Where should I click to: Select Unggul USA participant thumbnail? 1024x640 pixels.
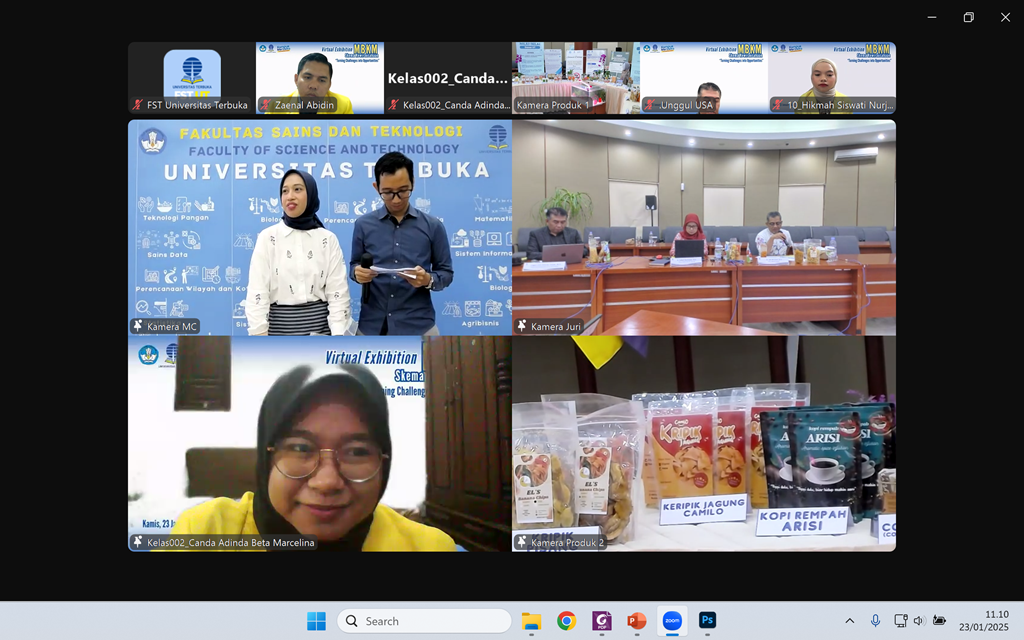704,77
